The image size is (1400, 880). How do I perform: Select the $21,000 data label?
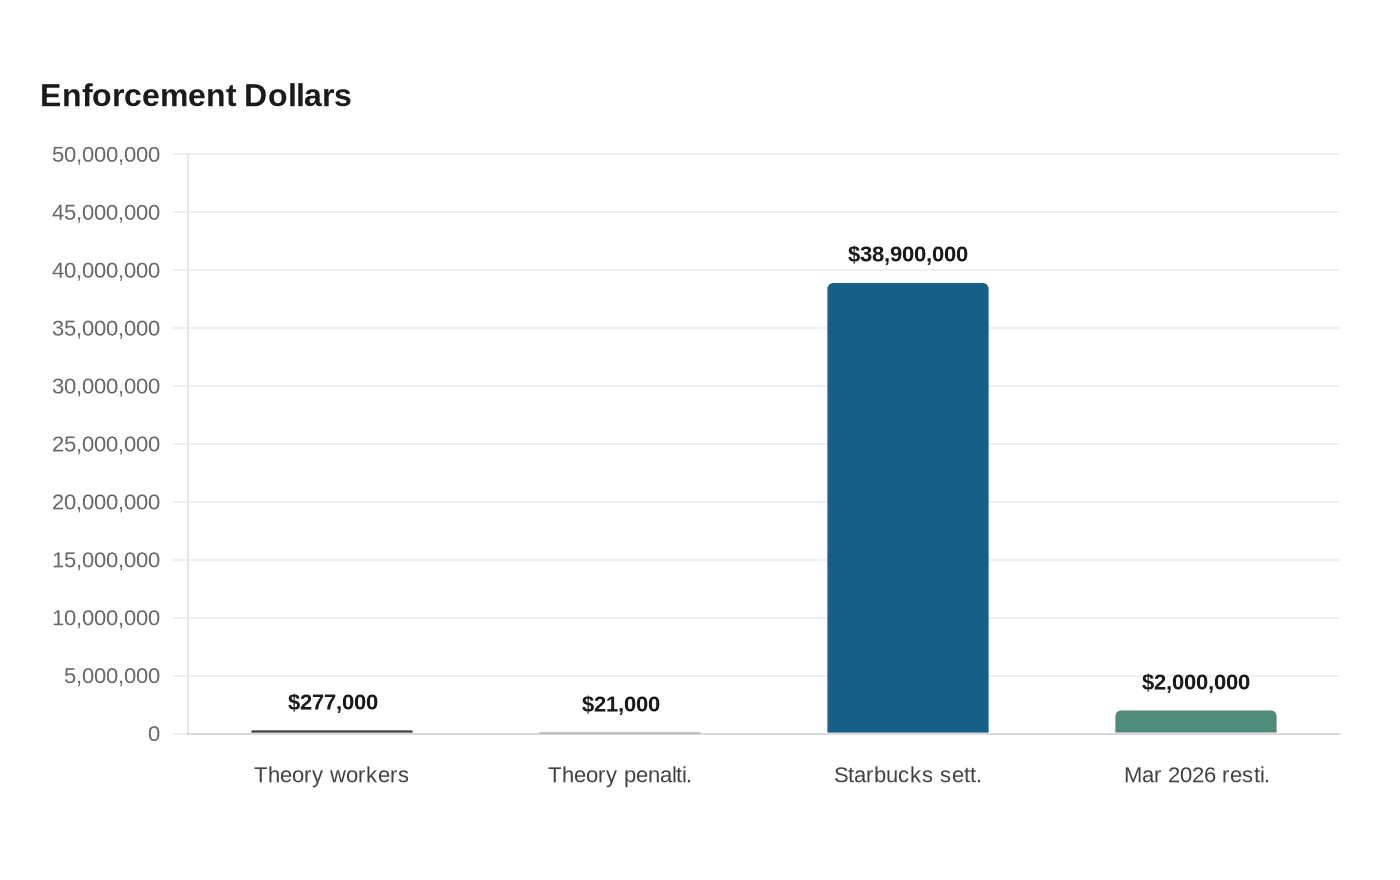(x=621, y=704)
